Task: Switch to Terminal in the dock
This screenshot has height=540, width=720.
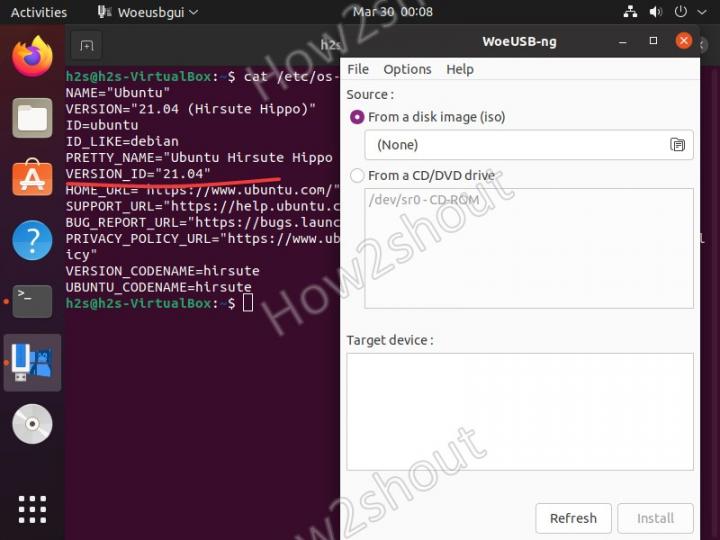Action: click(x=32, y=301)
